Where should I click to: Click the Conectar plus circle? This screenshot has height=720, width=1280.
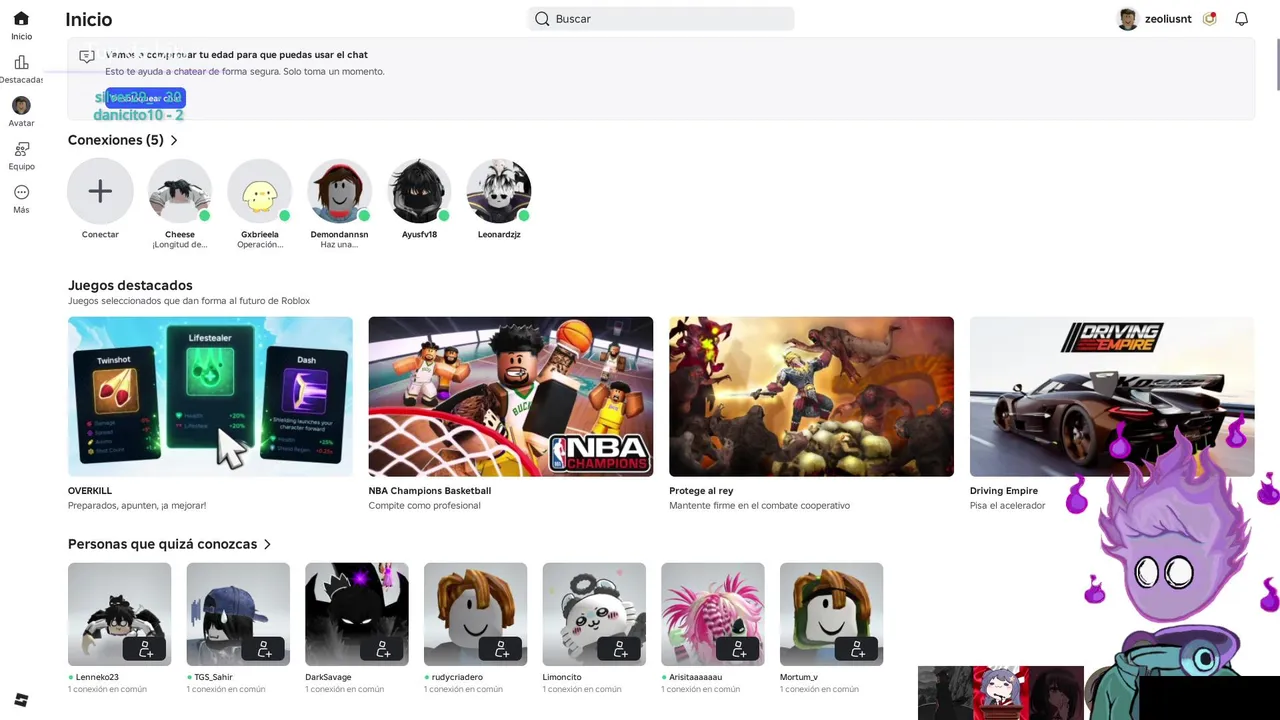pyautogui.click(x=100, y=191)
